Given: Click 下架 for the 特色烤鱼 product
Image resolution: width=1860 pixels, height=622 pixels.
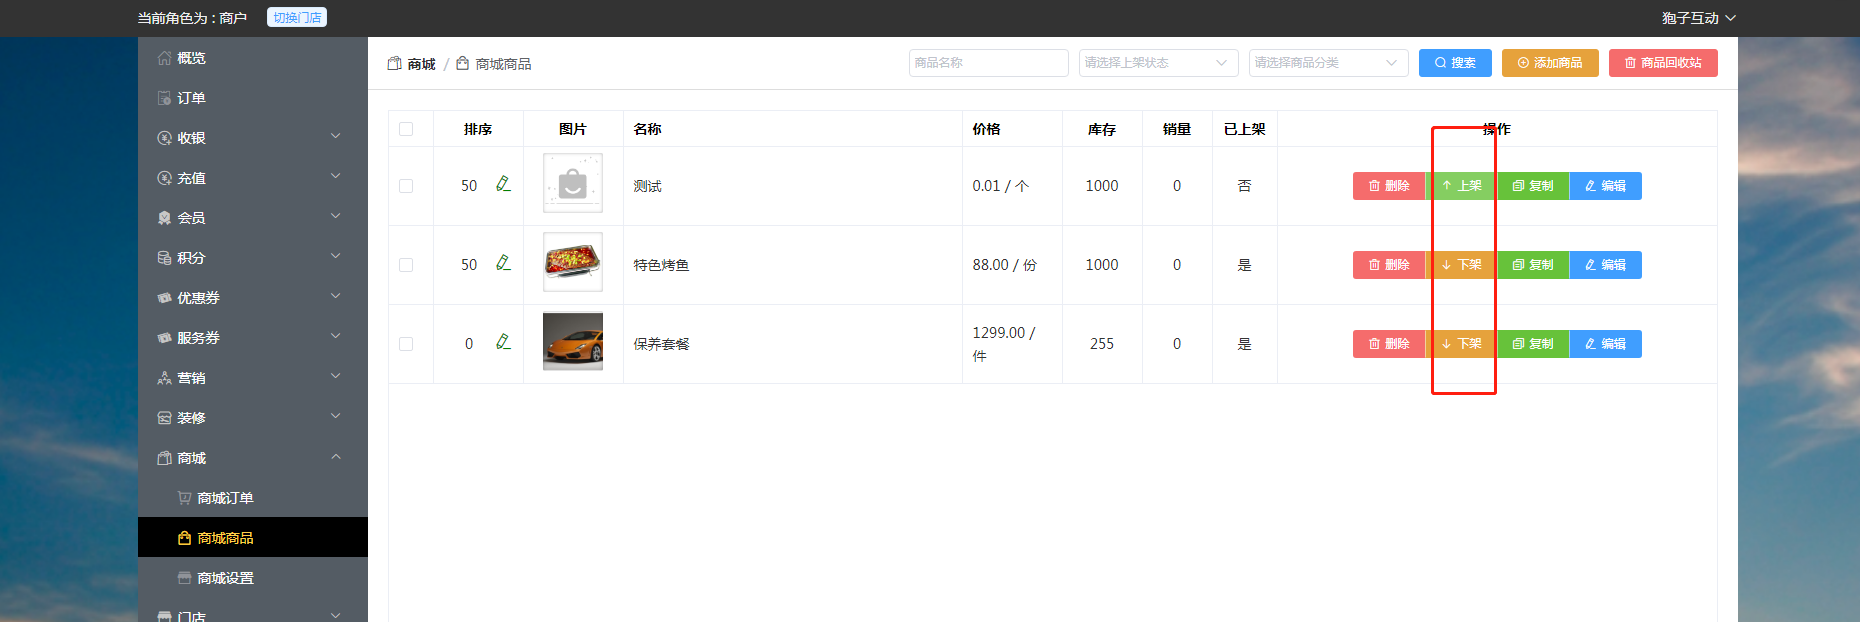Looking at the screenshot, I should tap(1461, 265).
